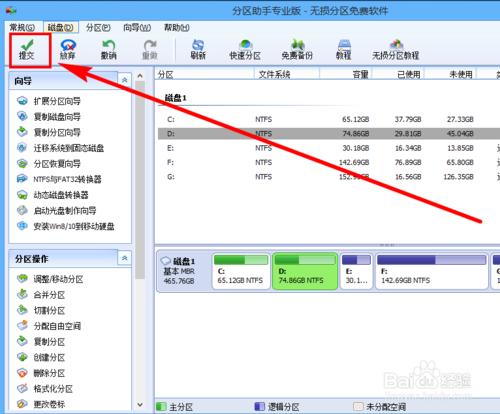The image size is (500, 414).
Task: Sort by the 分区 column header
Action: (204, 74)
